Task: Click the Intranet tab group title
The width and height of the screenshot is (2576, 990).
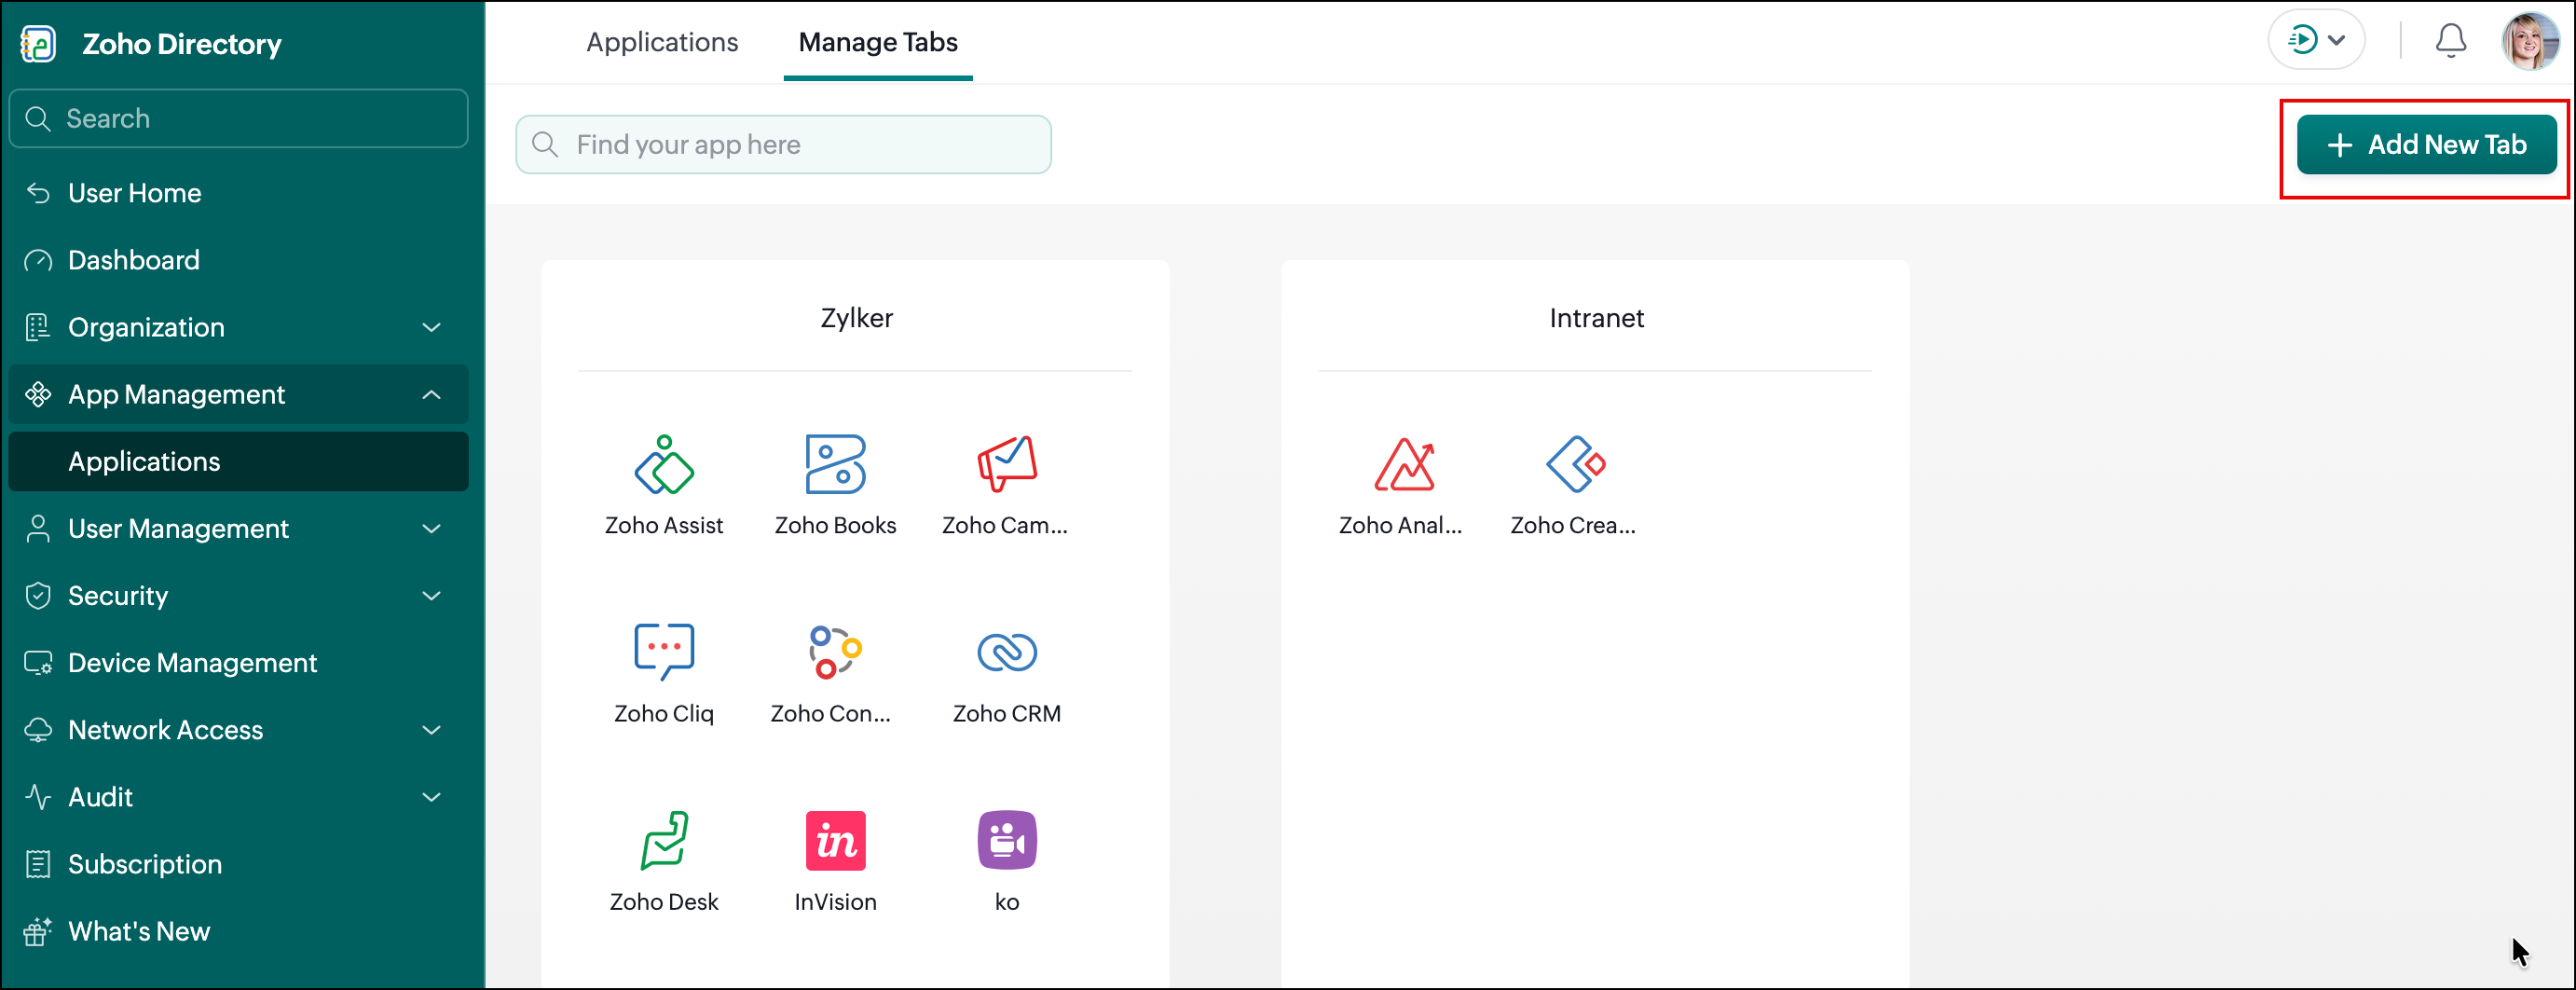Action: pyautogui.click(x=1596, y=318)
